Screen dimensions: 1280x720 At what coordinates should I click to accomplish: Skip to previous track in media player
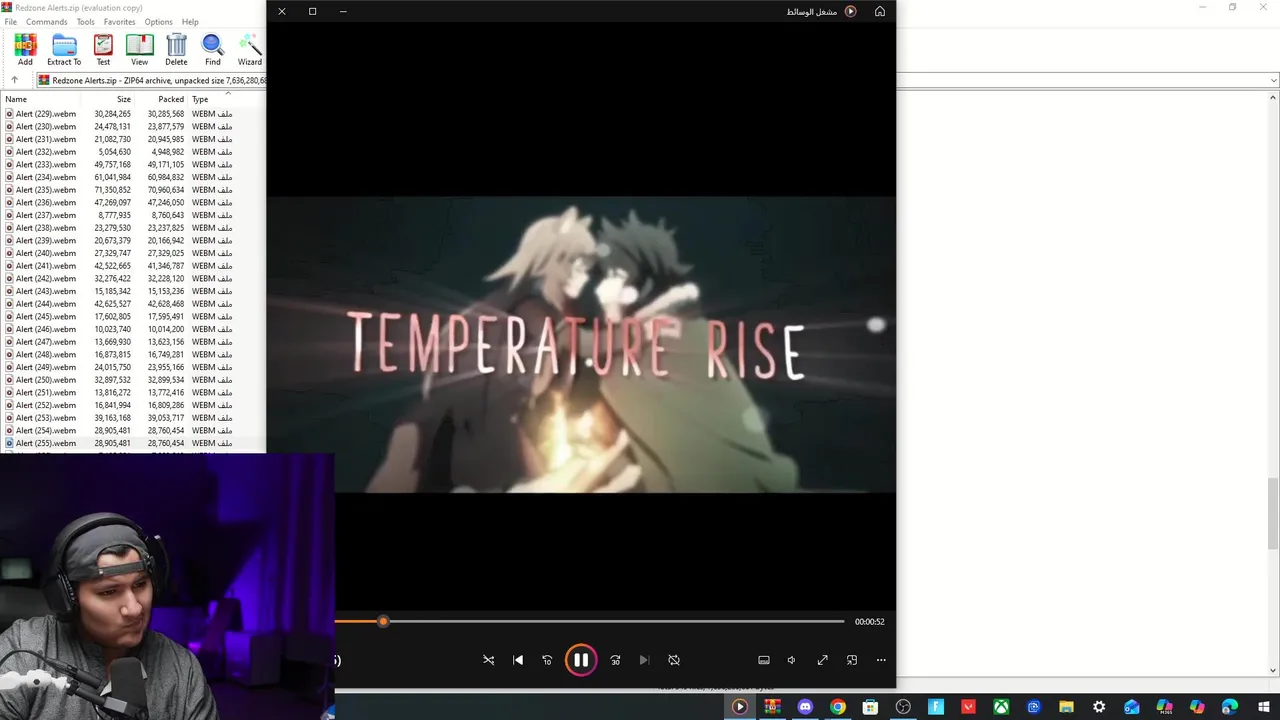[518, 660]
